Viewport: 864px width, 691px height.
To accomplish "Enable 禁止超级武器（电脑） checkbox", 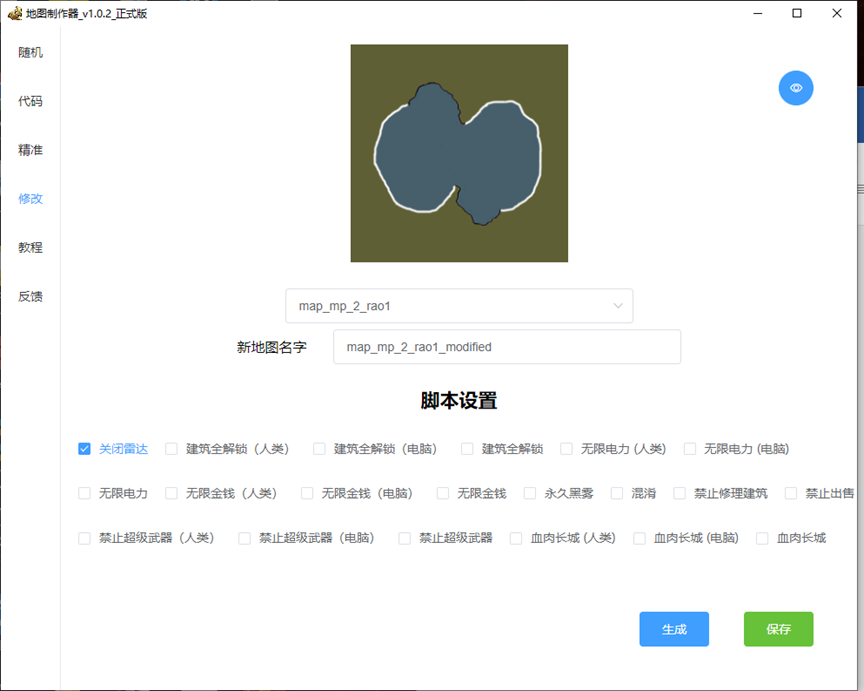I will pos(244,538).
